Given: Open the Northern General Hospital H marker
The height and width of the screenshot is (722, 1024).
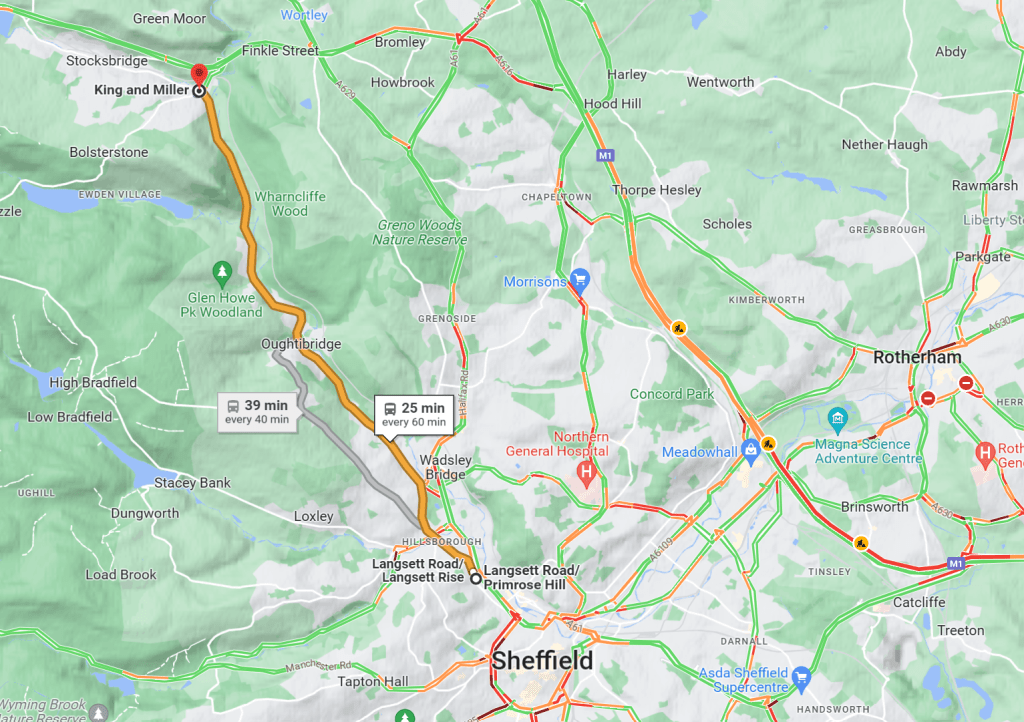Looking at the screenshot, I should tap(586, 473).
